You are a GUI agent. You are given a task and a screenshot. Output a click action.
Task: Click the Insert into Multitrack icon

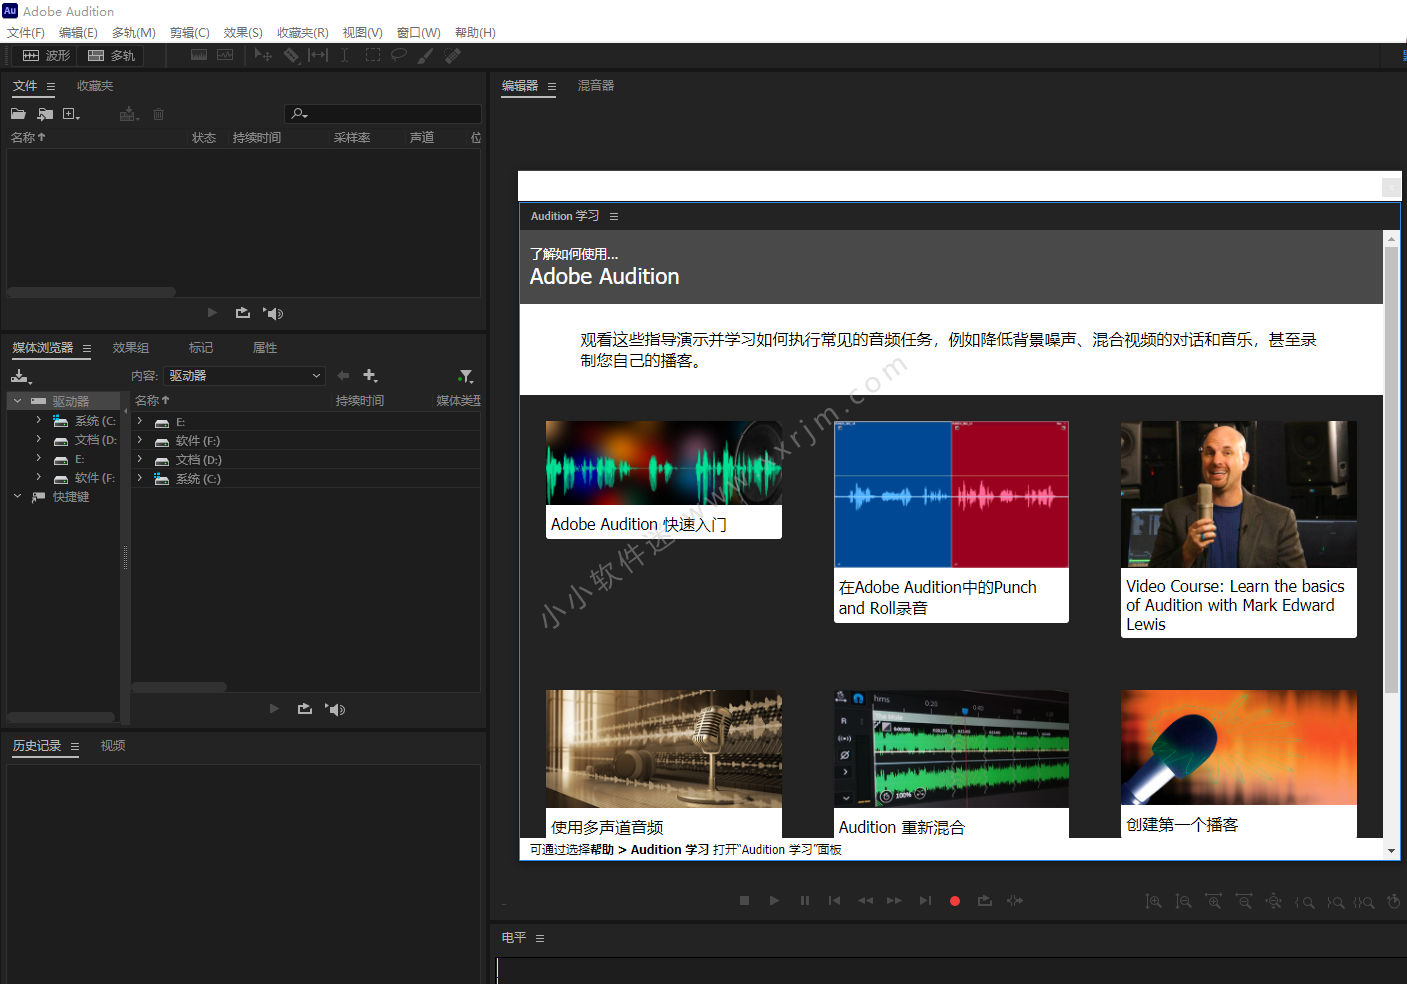coord(128,114)
